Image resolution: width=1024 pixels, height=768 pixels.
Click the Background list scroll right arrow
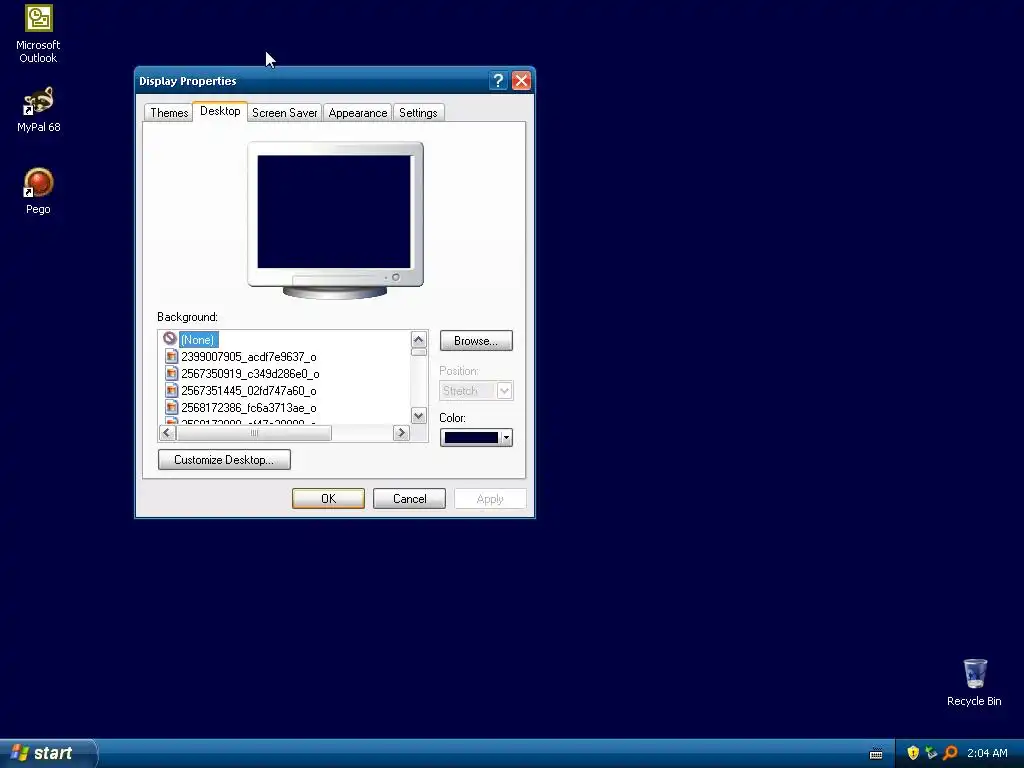pyautogui.click(x=401, y=433)
